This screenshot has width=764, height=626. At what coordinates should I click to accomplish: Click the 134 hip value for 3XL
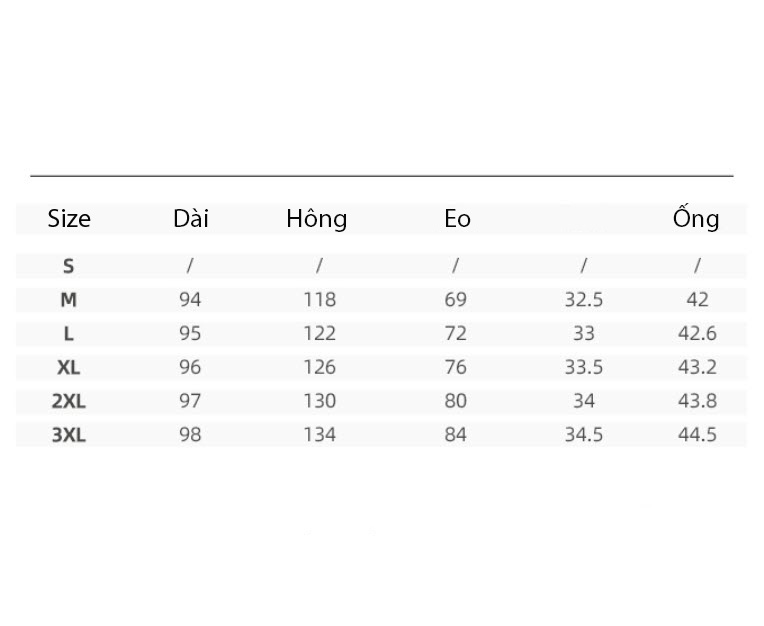point(320,435)
